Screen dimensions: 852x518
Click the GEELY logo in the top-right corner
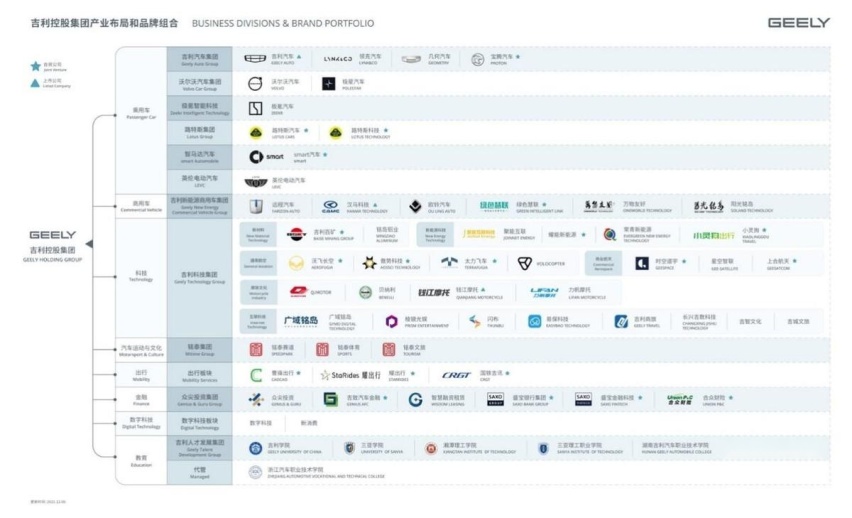click(x=798, y=23)
